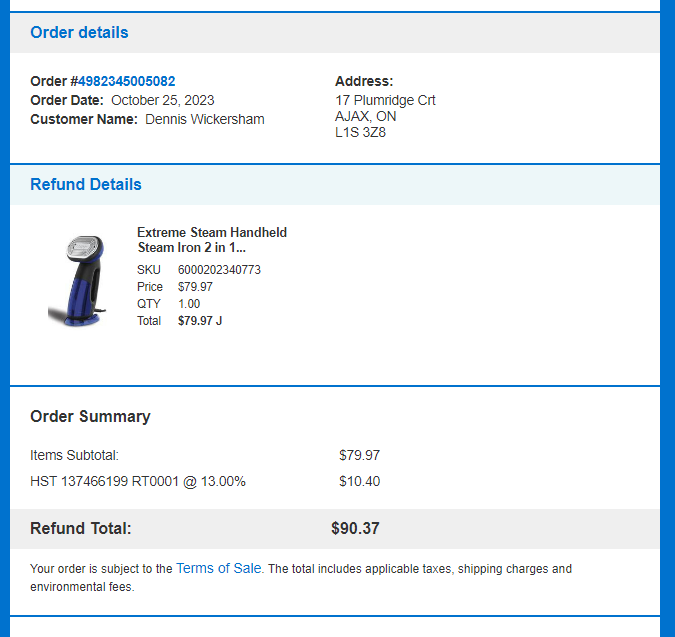Click the postal code L1S 3Z8
Image resolution: width=675 pixels, height=637 pixels.
coord(360,132)
